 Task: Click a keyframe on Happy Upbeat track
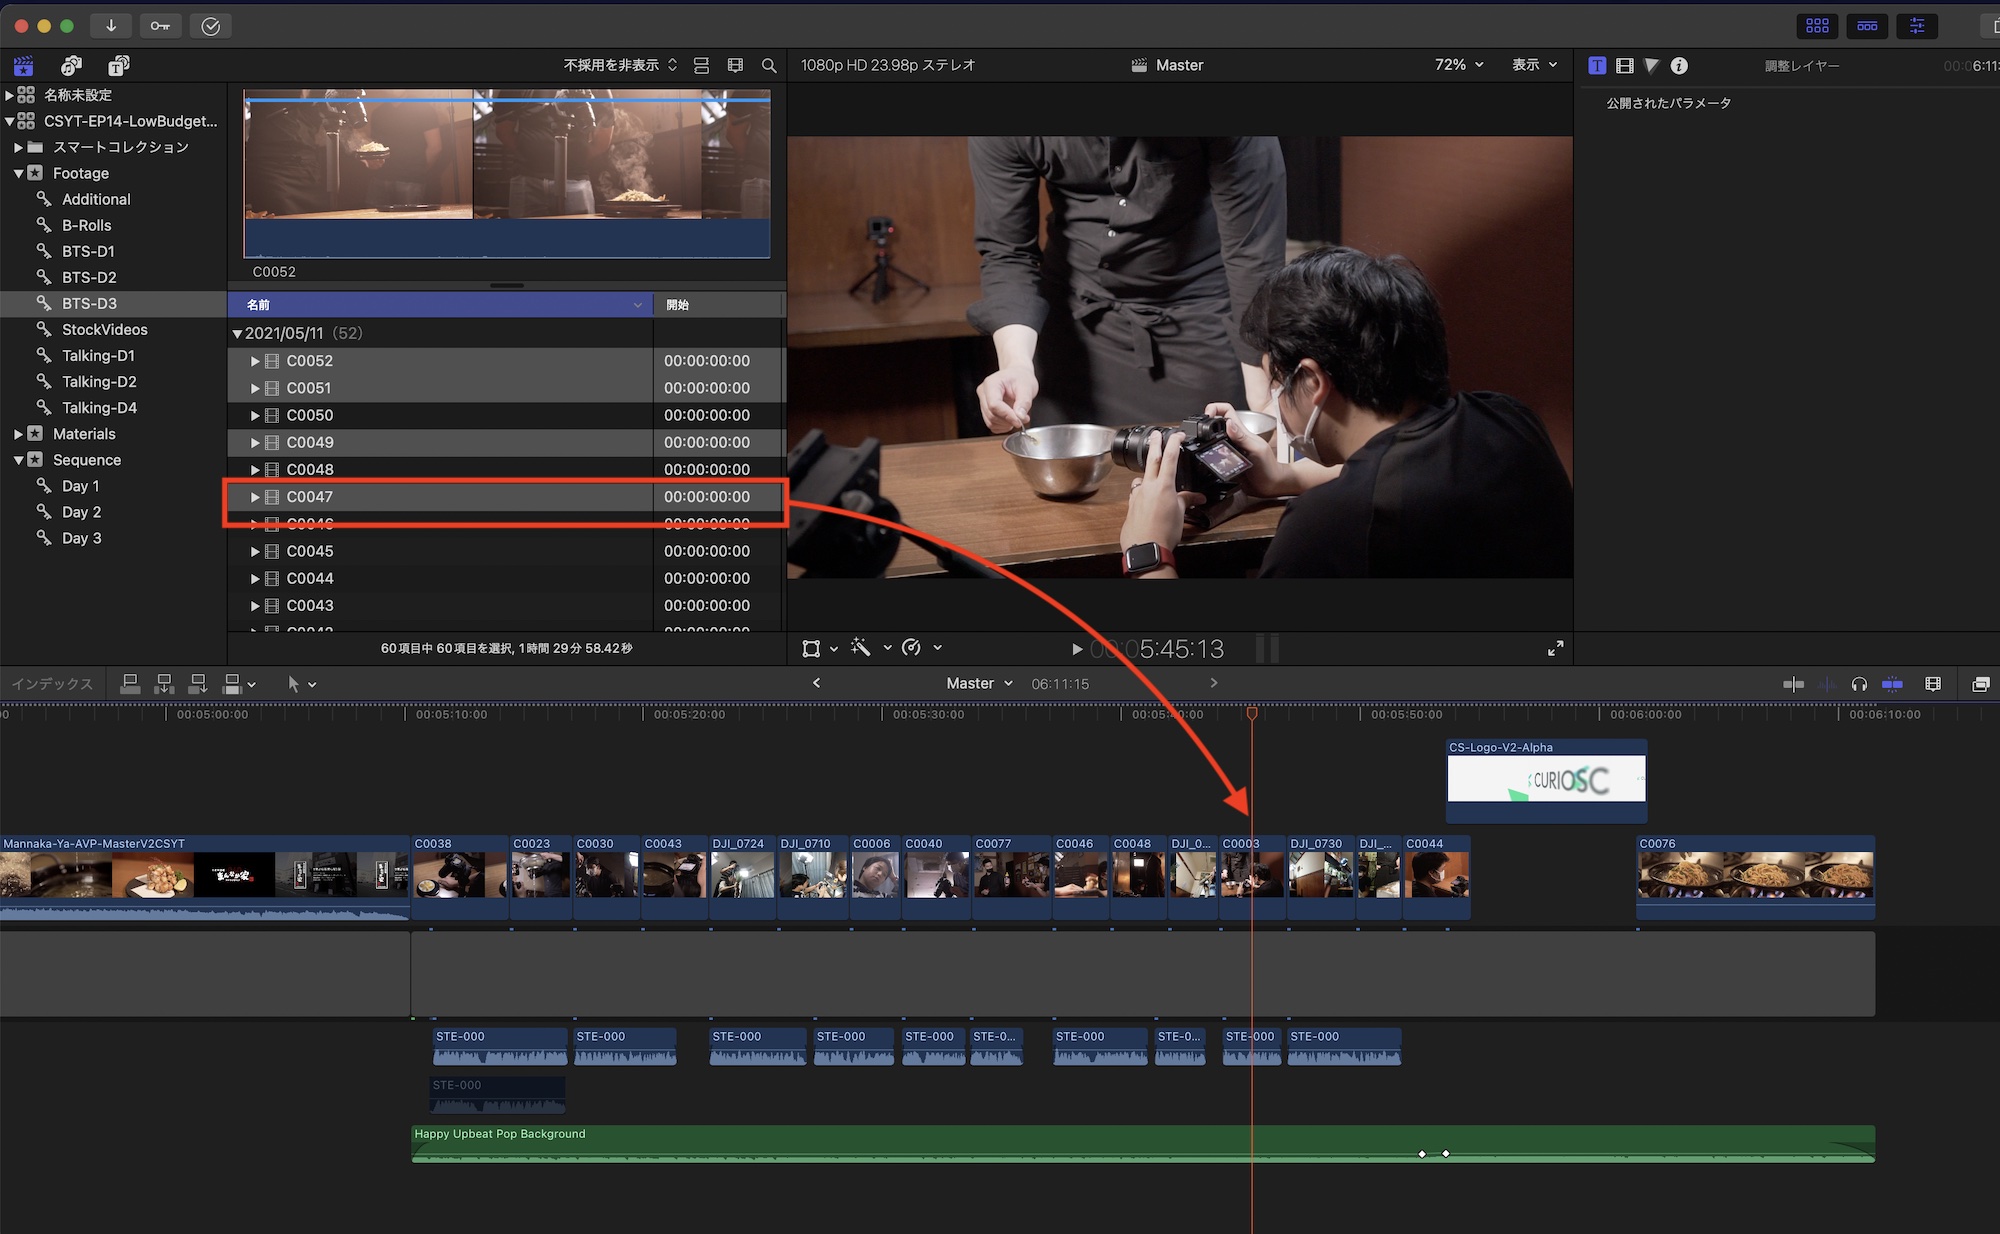(x=1422, y=1154)
